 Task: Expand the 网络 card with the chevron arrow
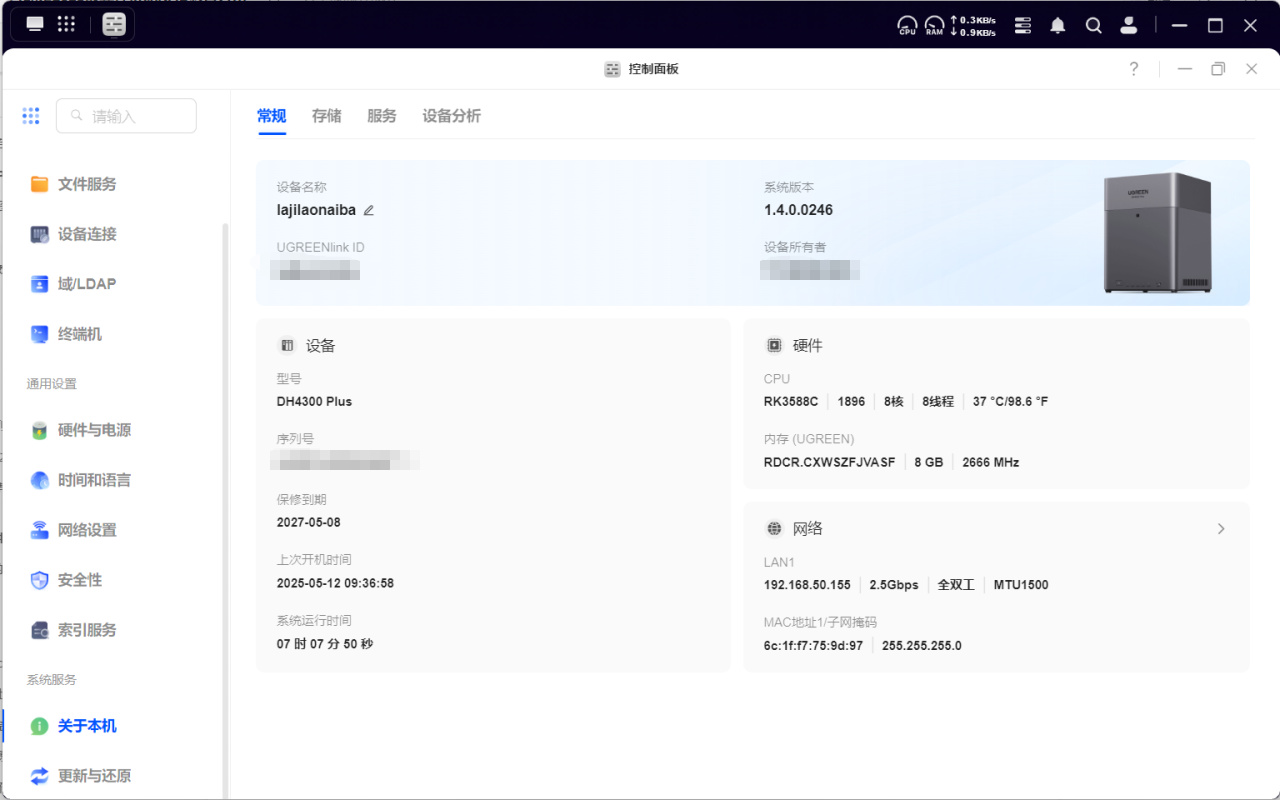1221,529
